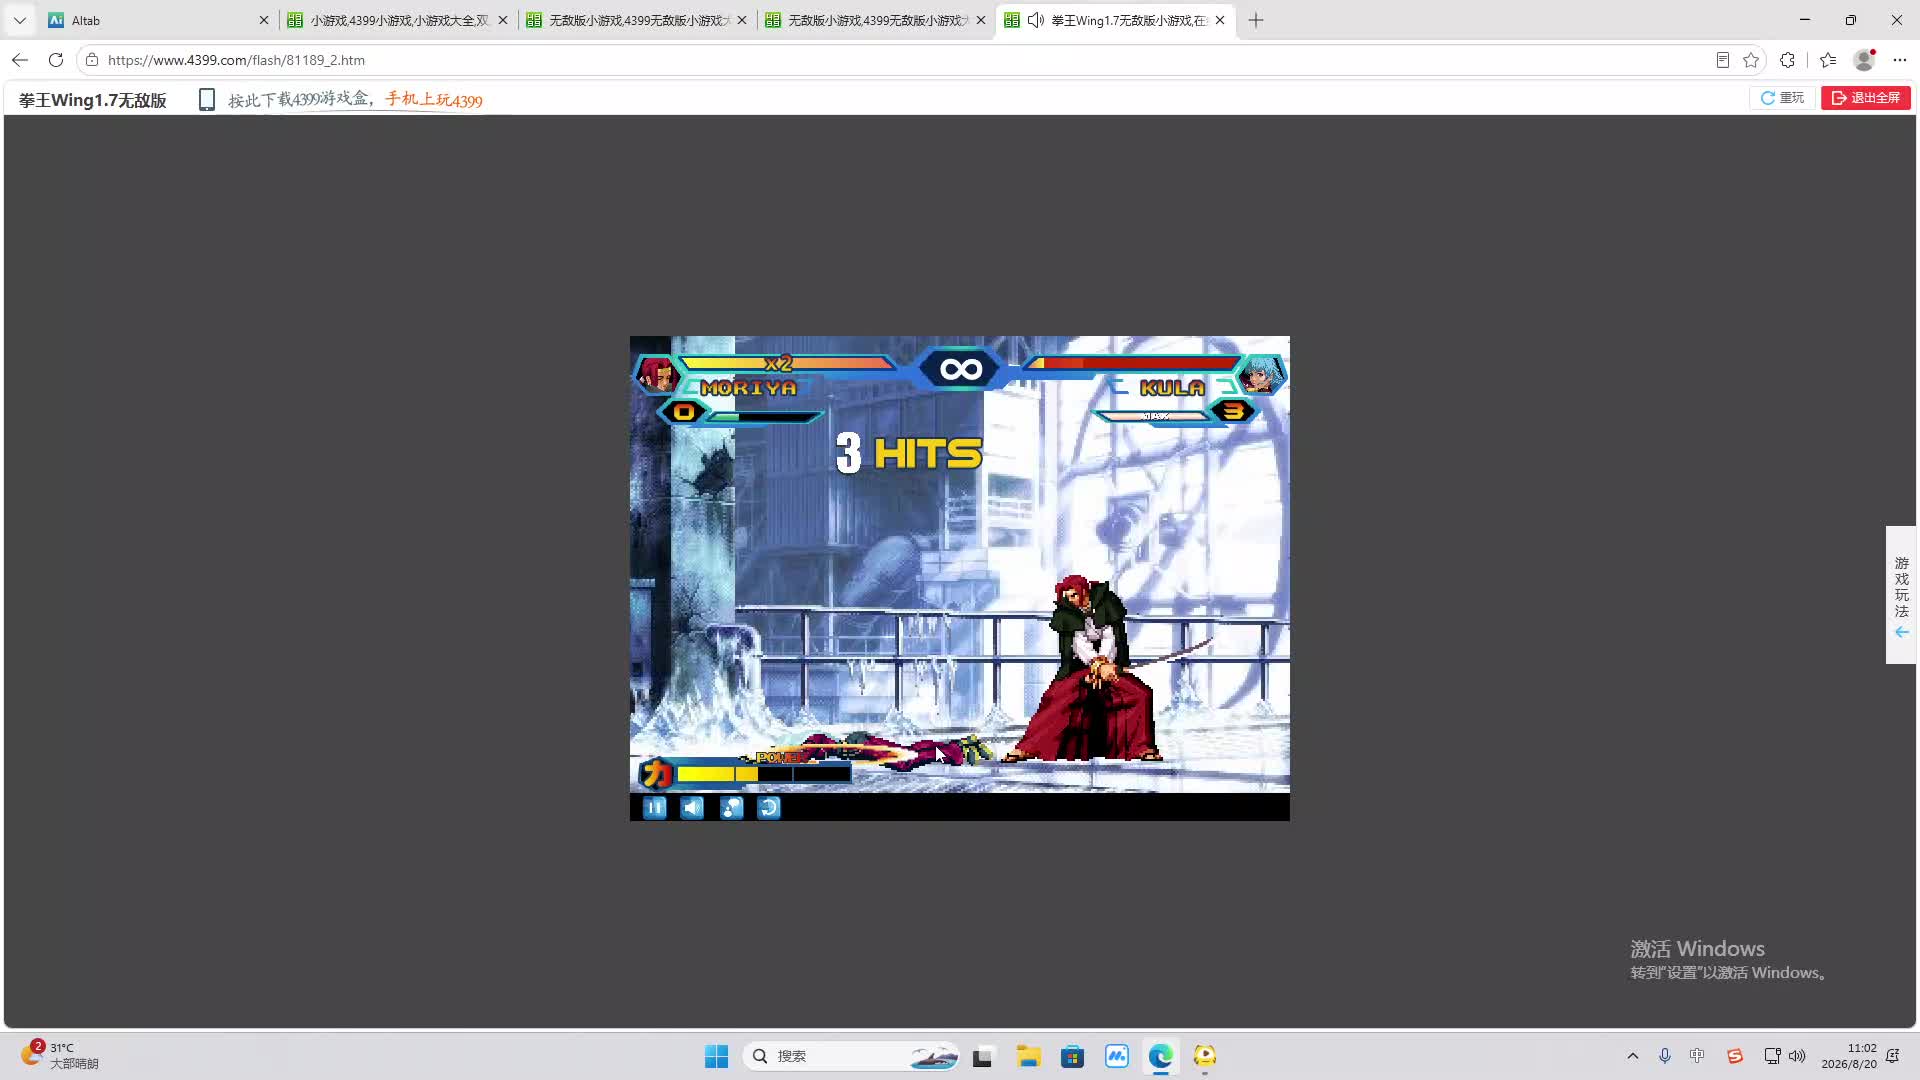The width and height of the screenshot is (1920, 1080).
Task: Pause the game with the pause button
Action: coord(655,808)
